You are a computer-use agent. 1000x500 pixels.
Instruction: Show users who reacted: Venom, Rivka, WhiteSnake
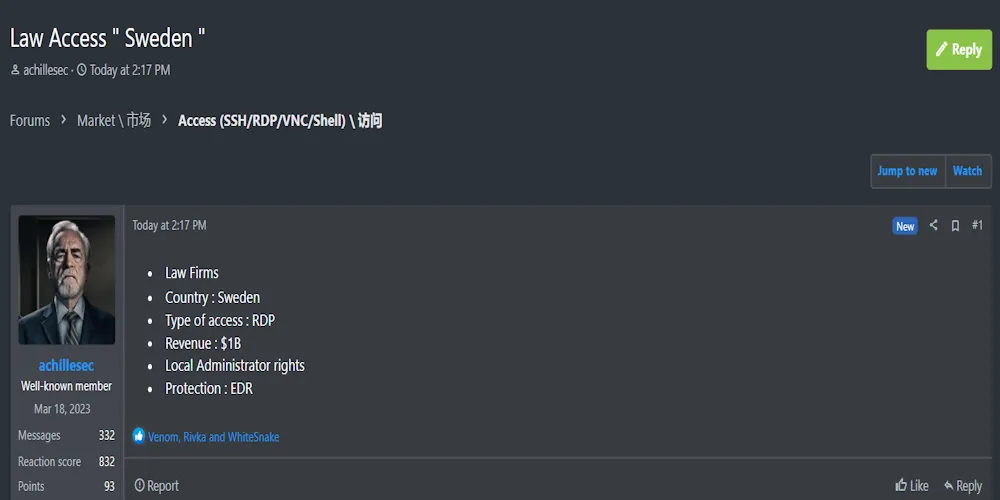[x=213, y=437]
